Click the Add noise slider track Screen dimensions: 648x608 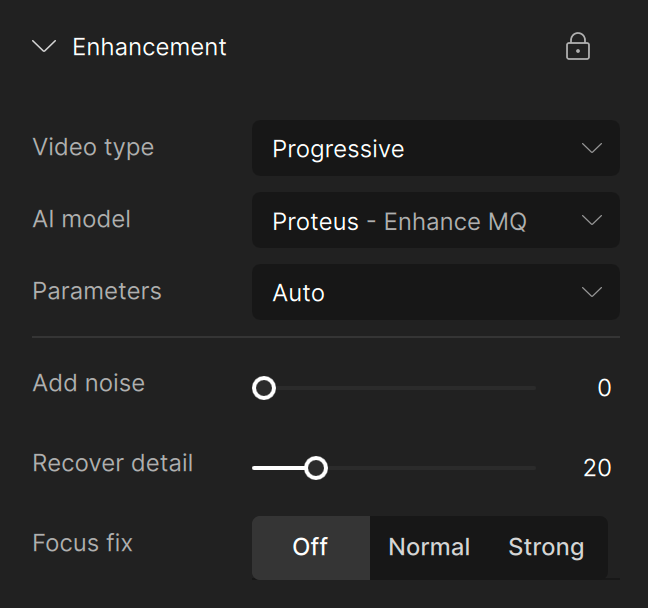coord(420,388)
